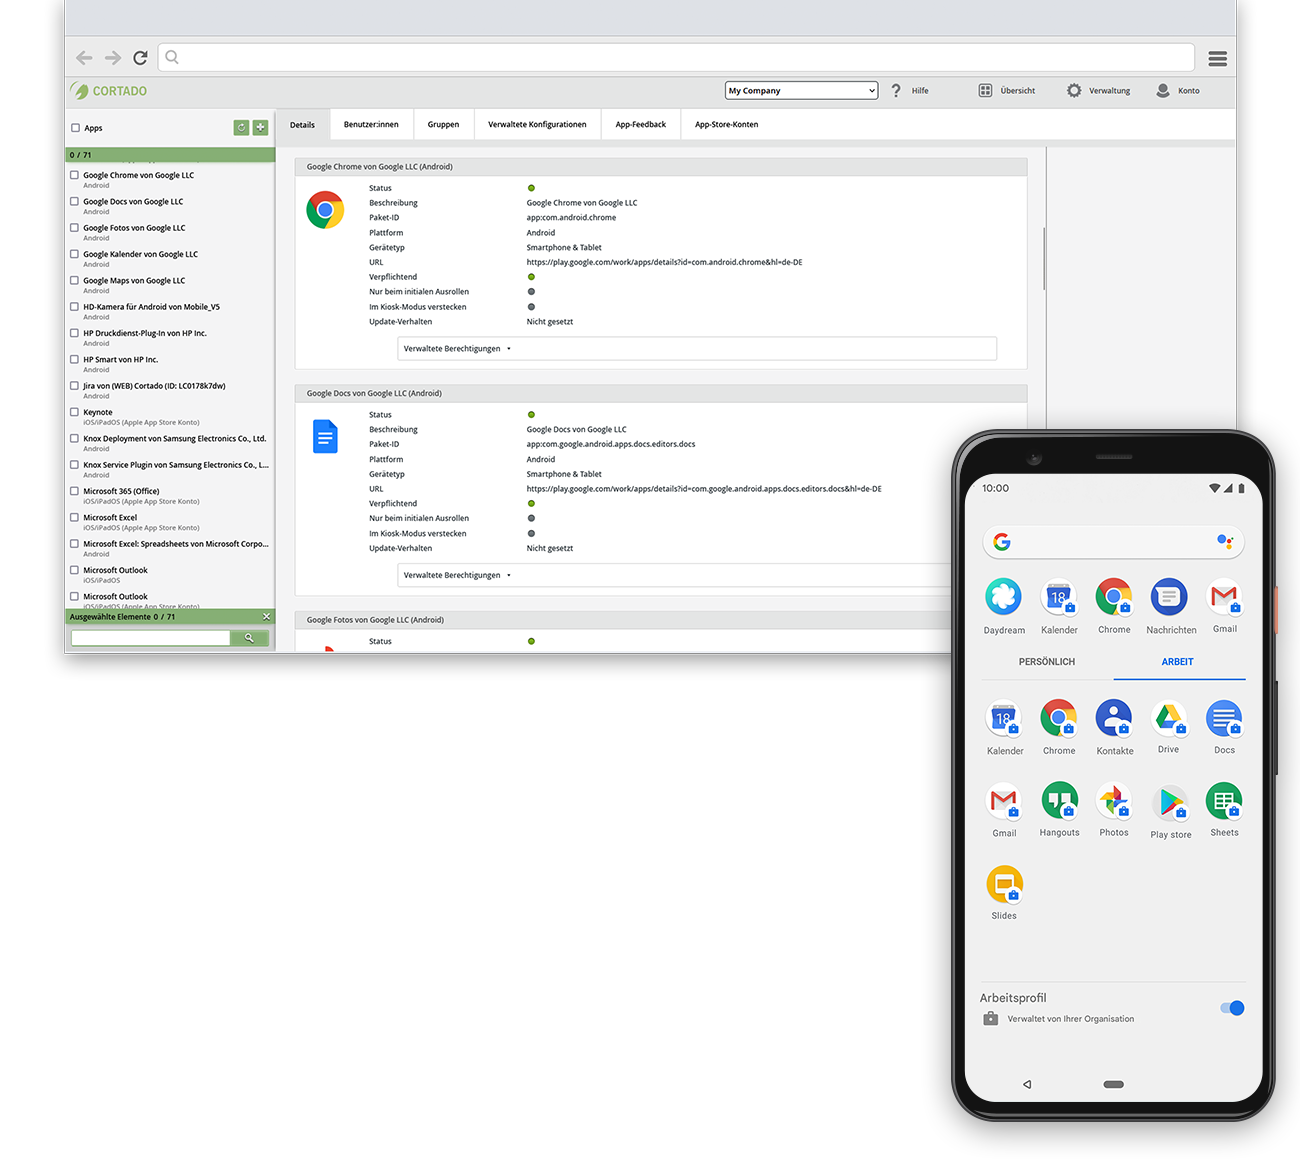
Task: Reload the page with the refresh icon
Action: [140, 58]
